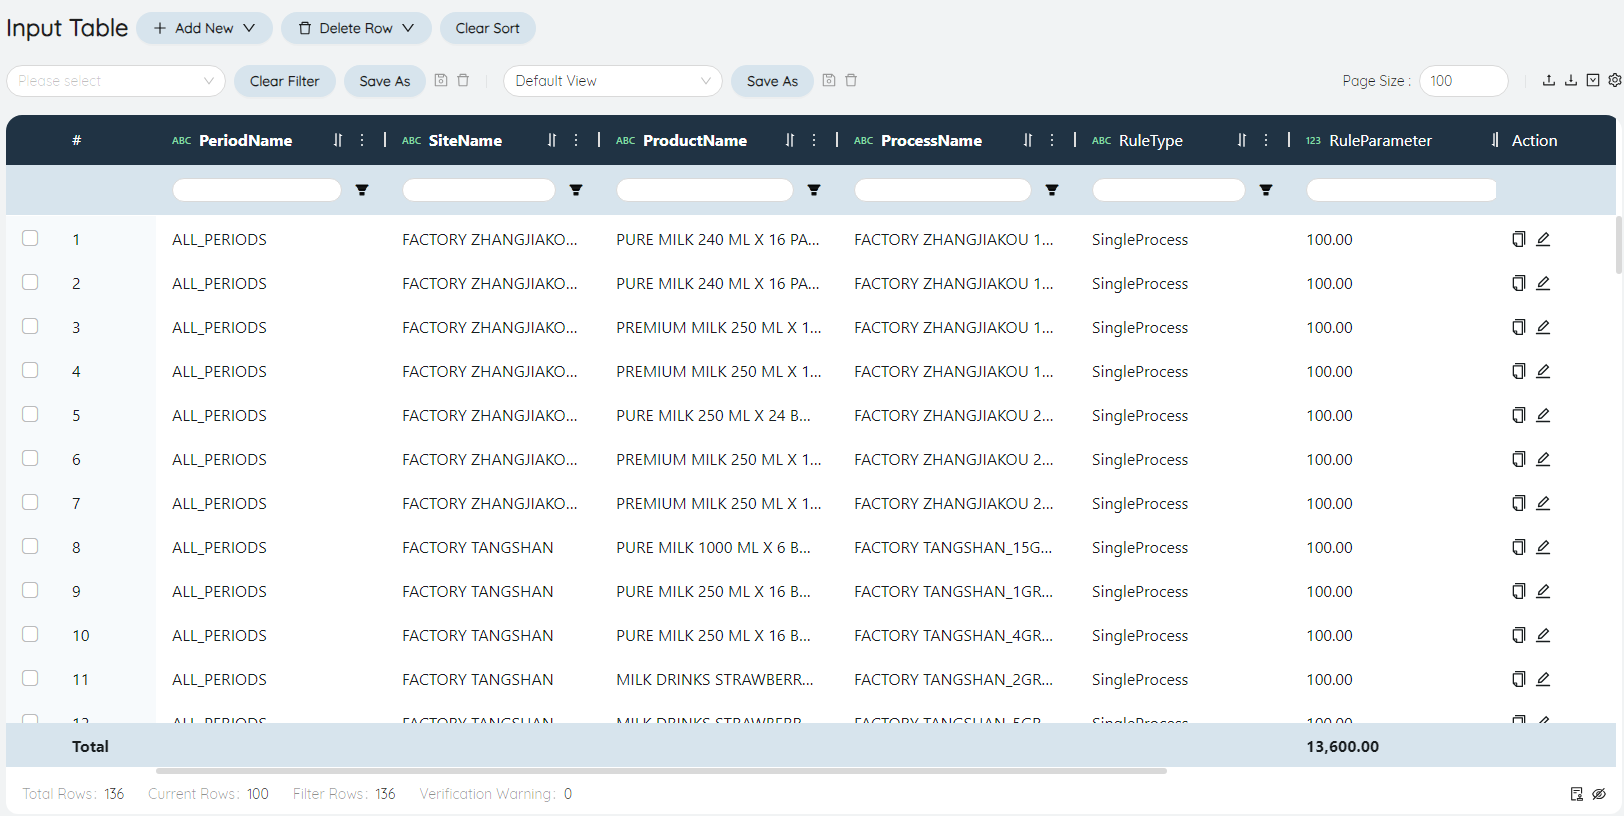
Task: Open ProcessName column three-dot menu
Action: [x=1052, y=140]
